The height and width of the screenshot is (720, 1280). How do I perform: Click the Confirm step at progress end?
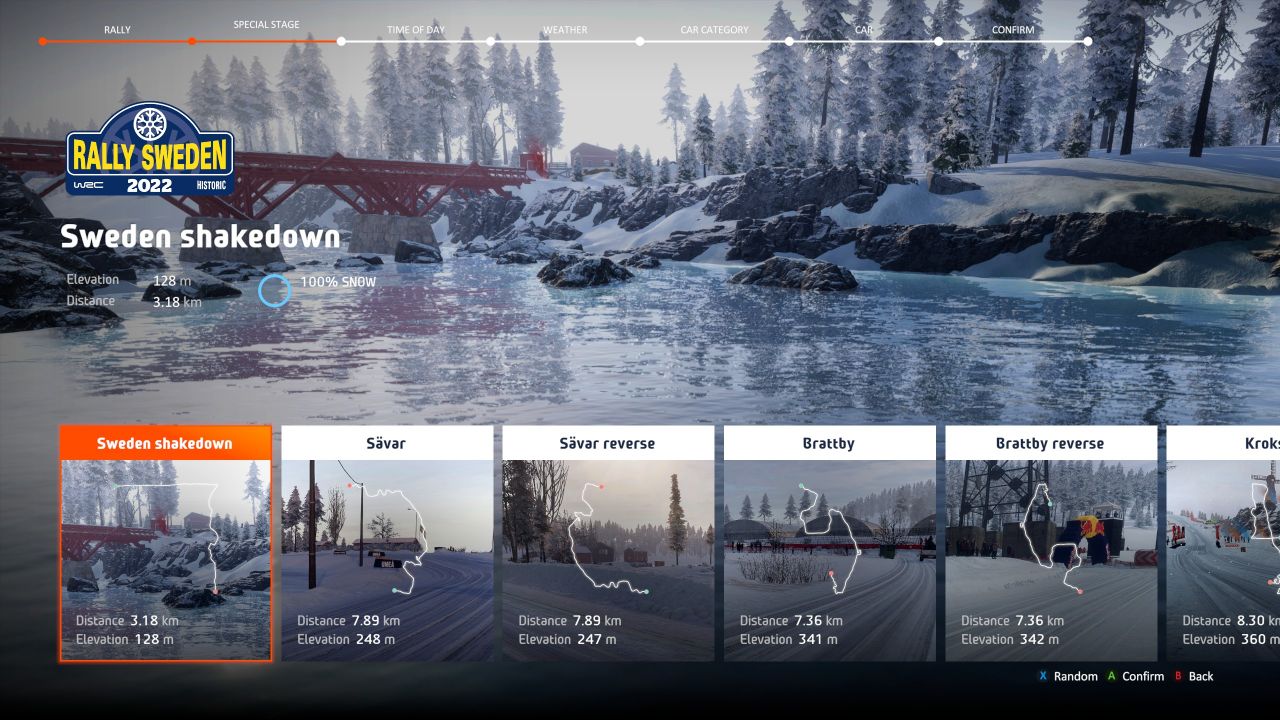[1013, 30]
